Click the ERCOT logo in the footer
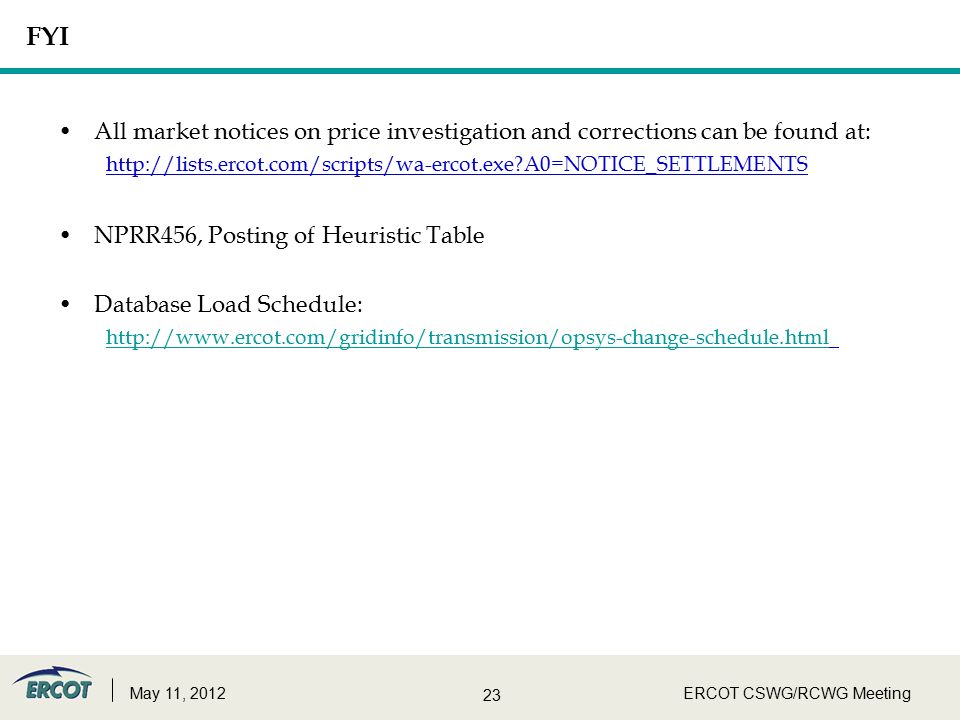Screen dimensions: 960x720 (53, 684)
